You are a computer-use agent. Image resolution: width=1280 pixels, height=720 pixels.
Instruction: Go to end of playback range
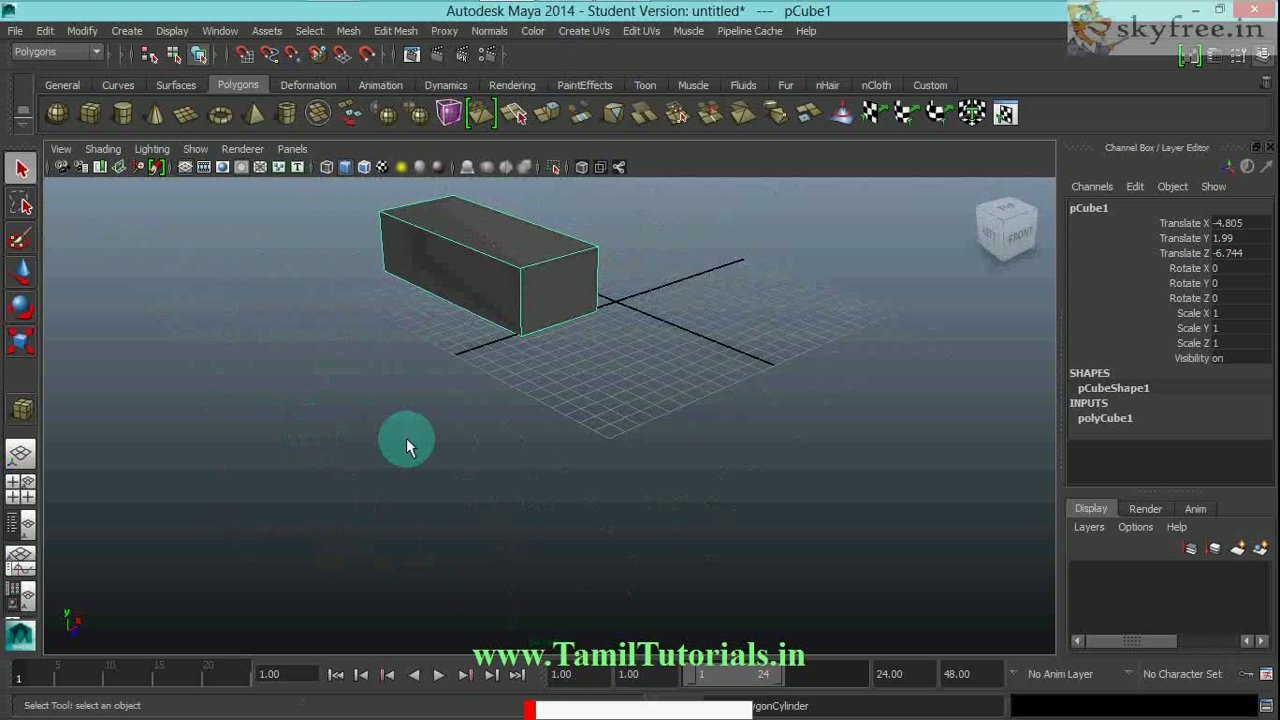coord(517,675)
